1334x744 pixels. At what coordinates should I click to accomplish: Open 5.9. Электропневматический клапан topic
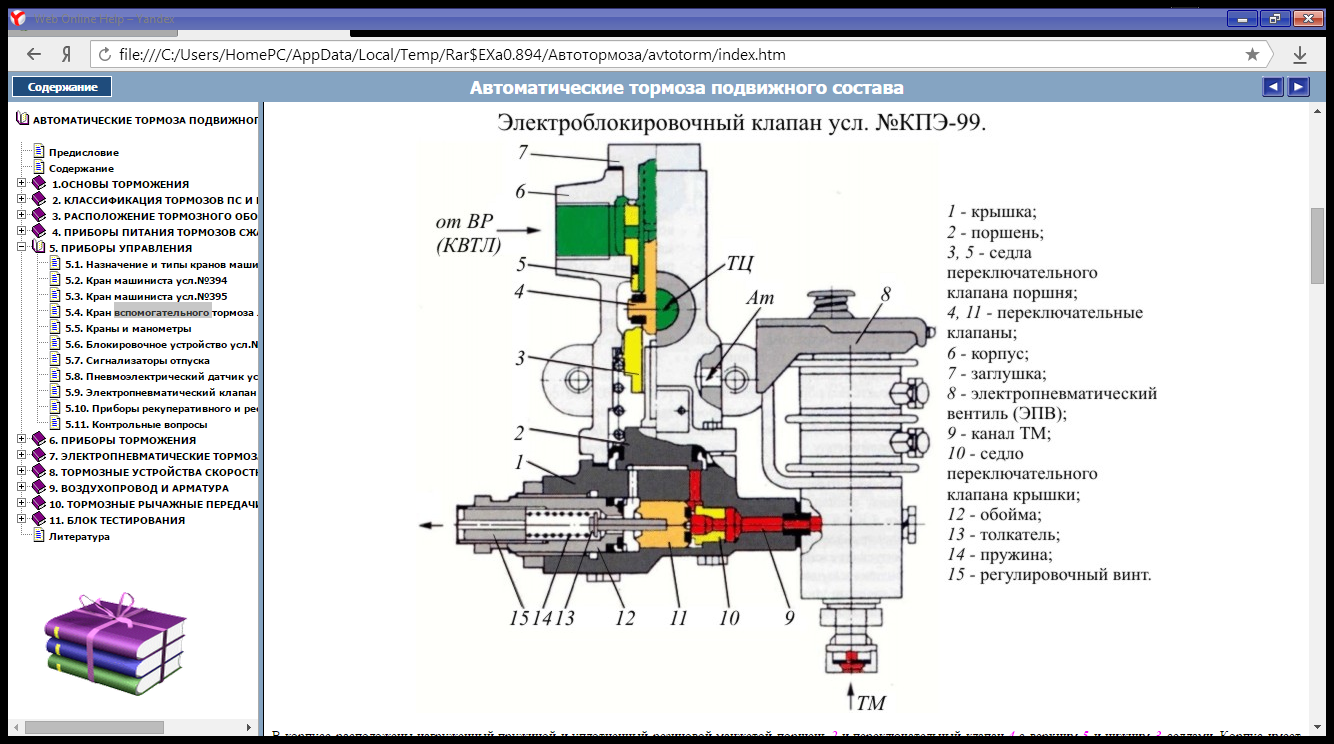click(x=162, y=392)
